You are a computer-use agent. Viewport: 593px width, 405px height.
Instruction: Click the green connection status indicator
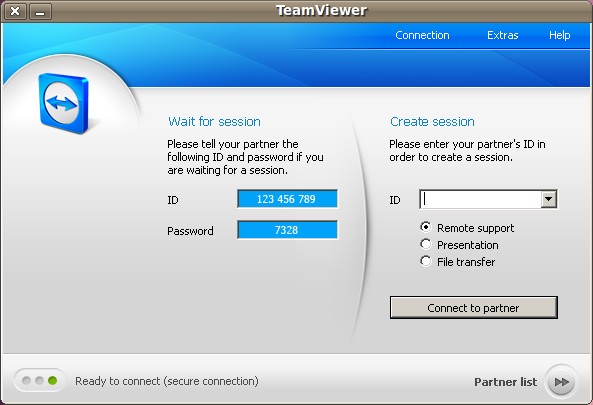pos(53,380)
